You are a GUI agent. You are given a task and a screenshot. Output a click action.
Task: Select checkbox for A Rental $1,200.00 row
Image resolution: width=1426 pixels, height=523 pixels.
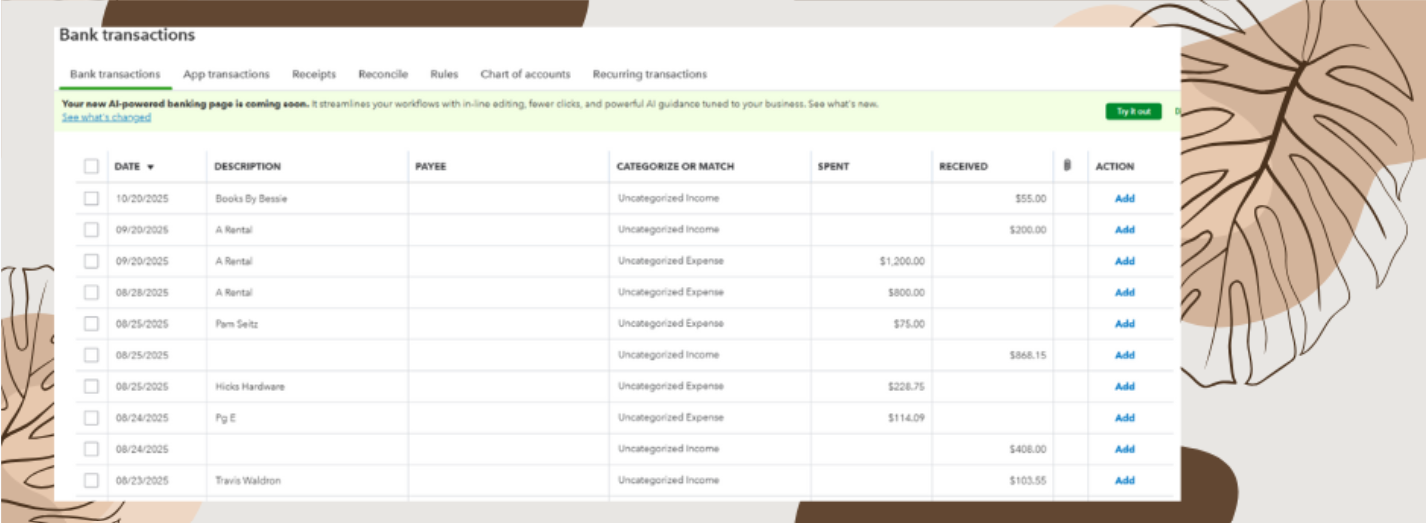[91, 261]
